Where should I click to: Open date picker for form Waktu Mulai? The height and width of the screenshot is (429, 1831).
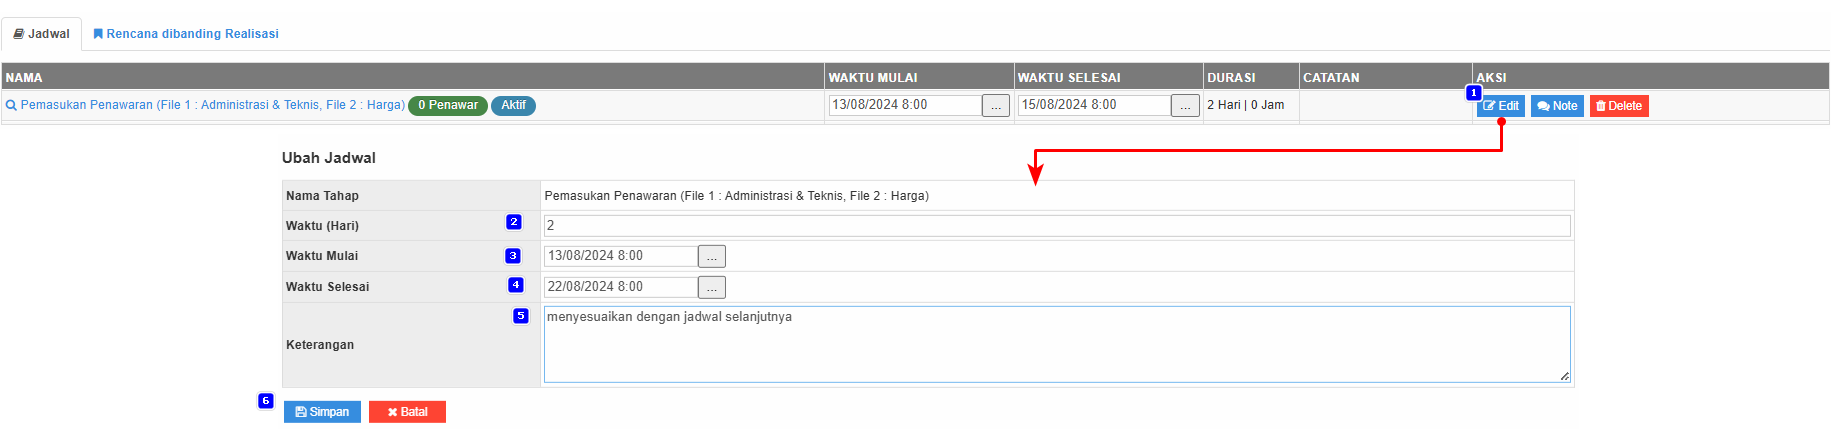[712, 256]
